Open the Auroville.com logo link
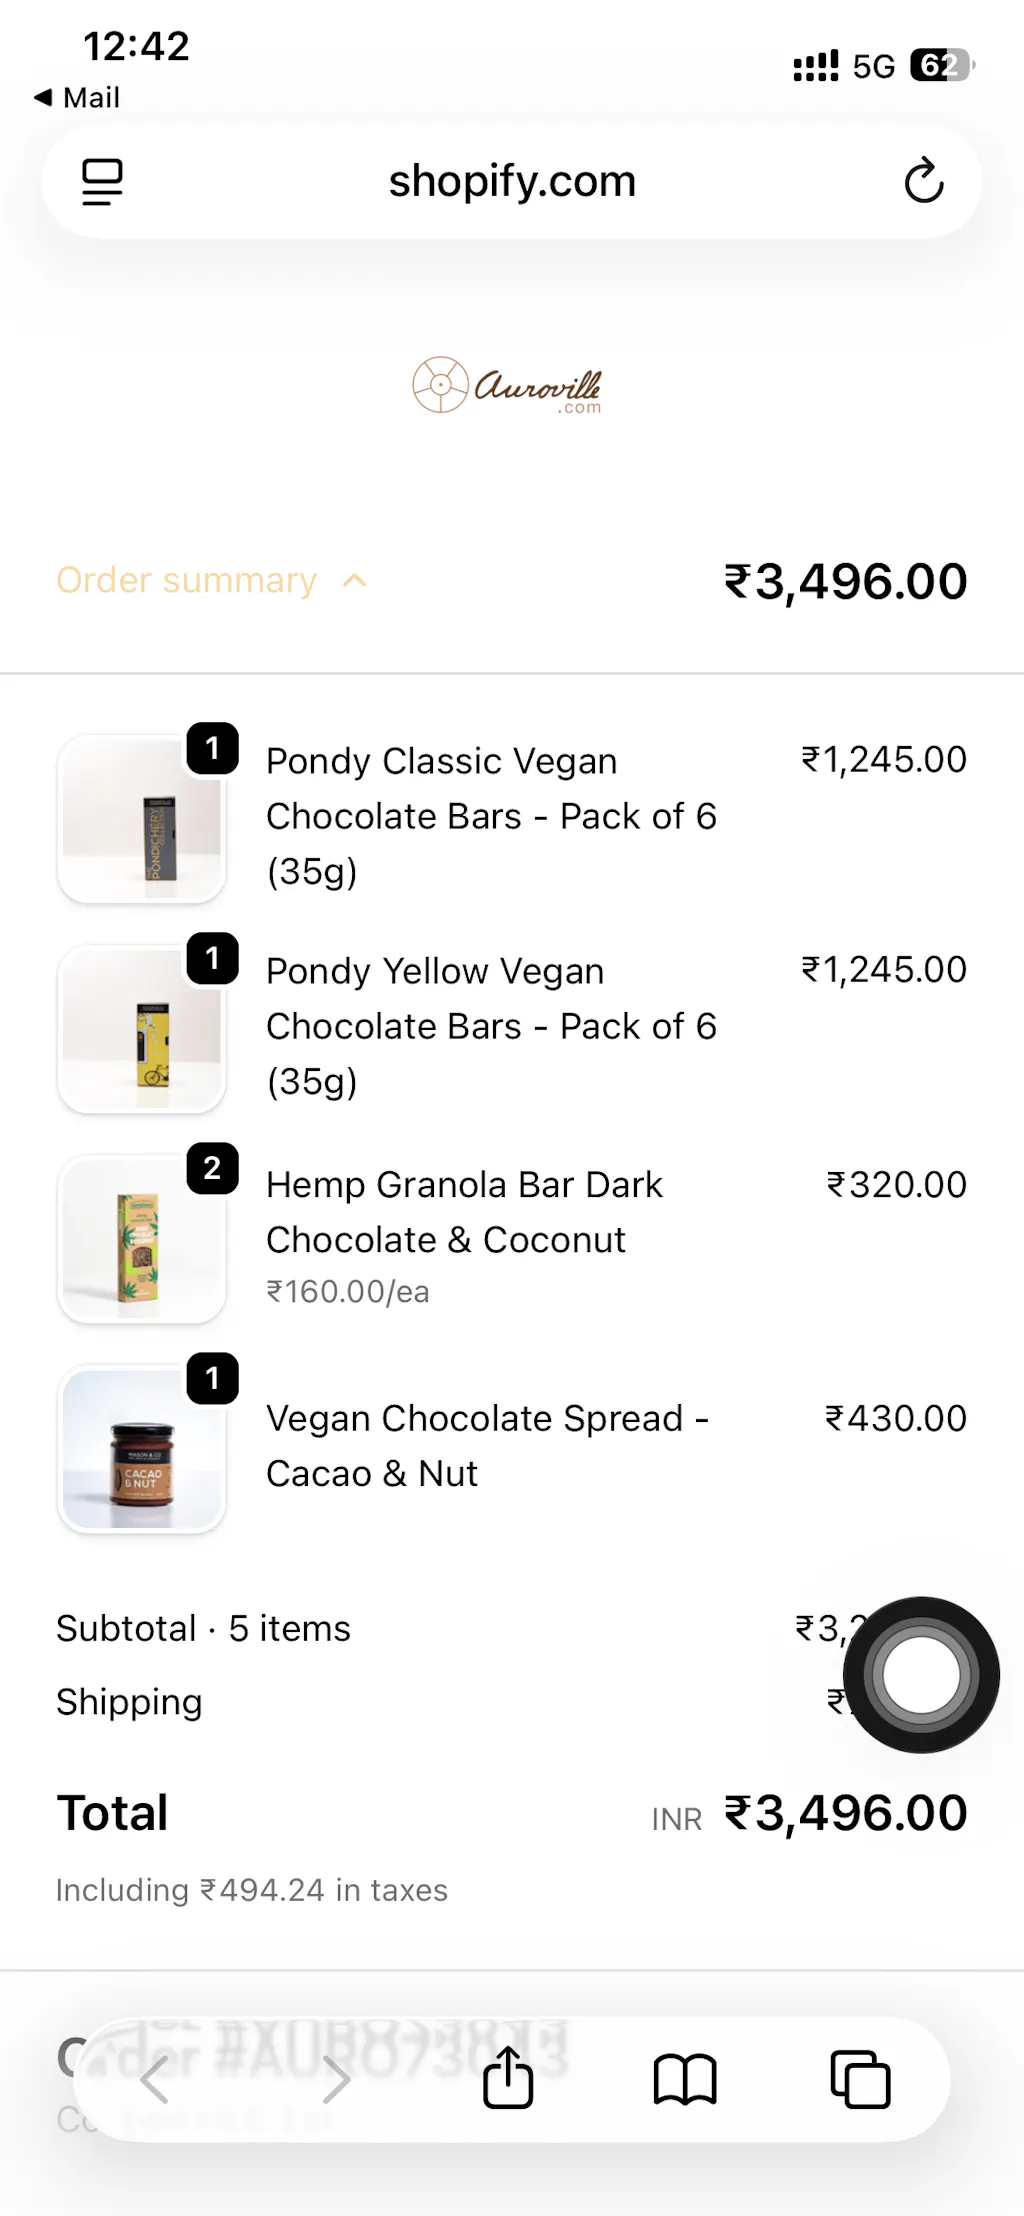This screenshot has width=1024, height=2216. pyautogui.click(x=508, y=386)
